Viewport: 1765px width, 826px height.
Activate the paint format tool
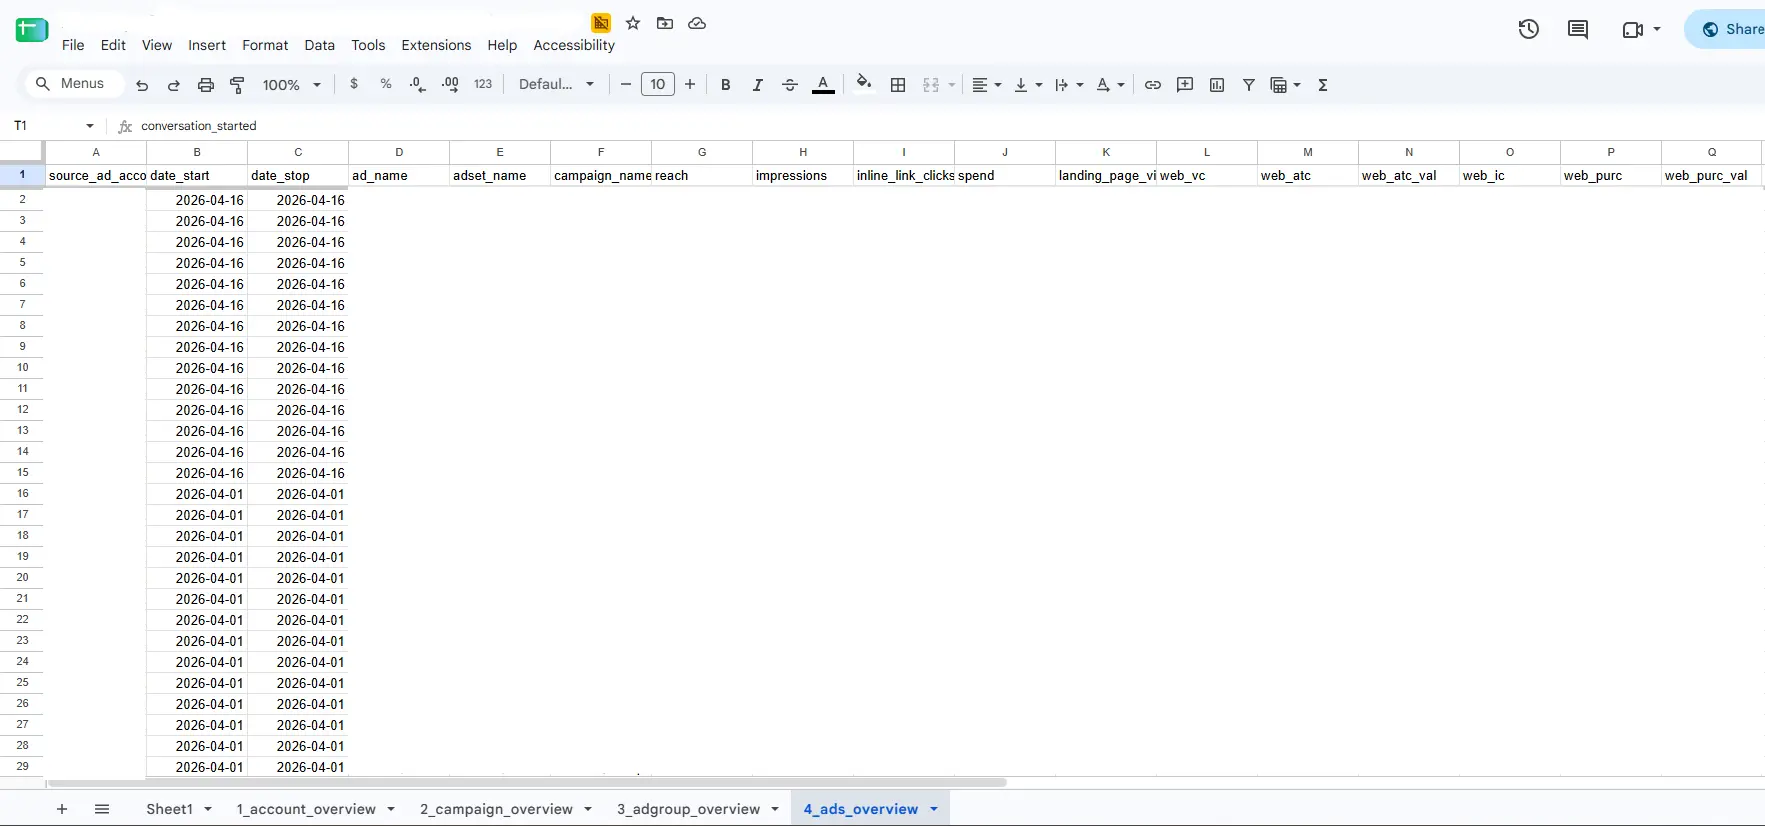point(238,85)
